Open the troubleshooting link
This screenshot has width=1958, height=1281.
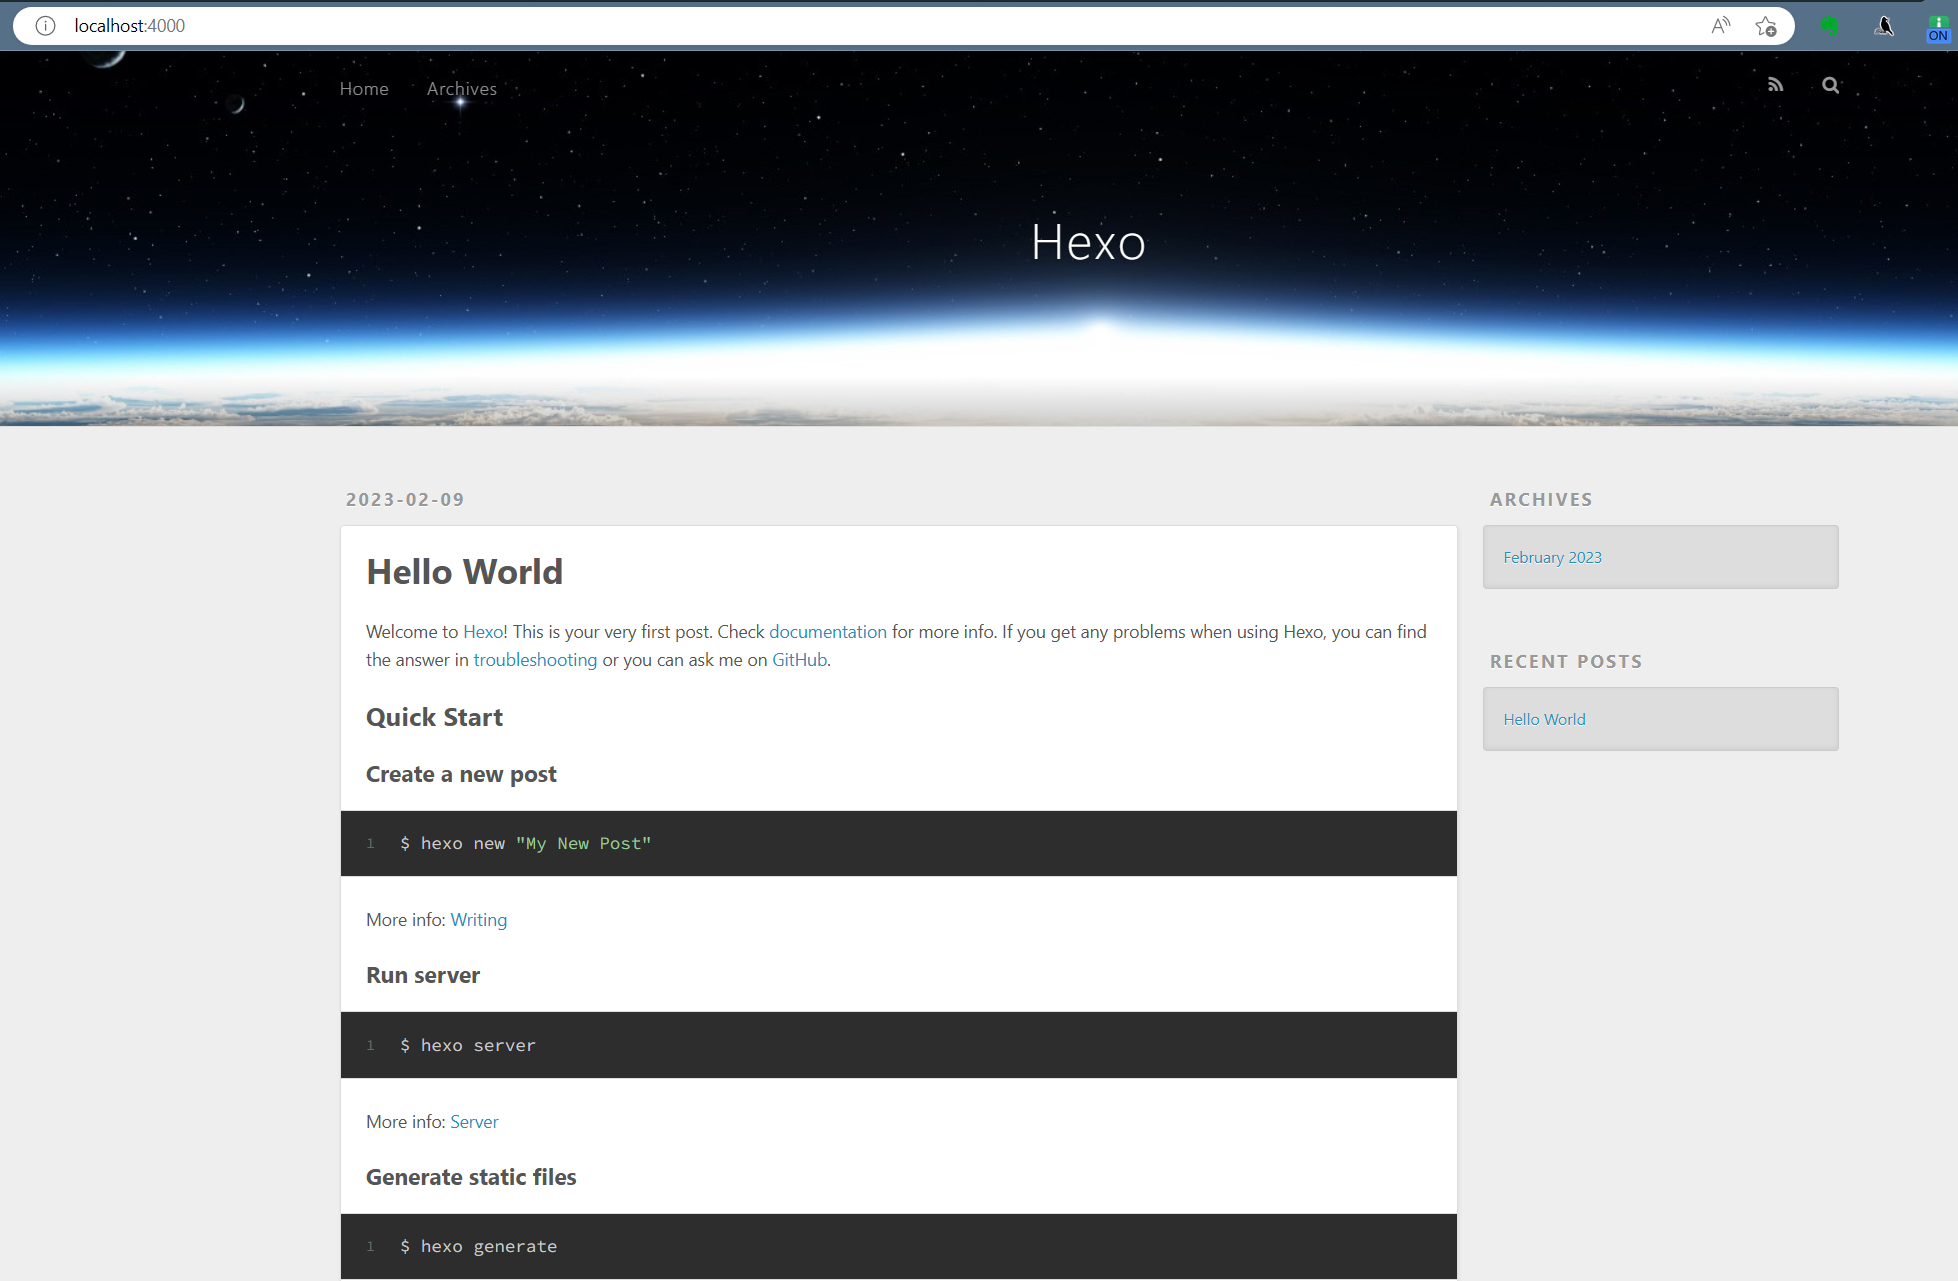point(535,660)
